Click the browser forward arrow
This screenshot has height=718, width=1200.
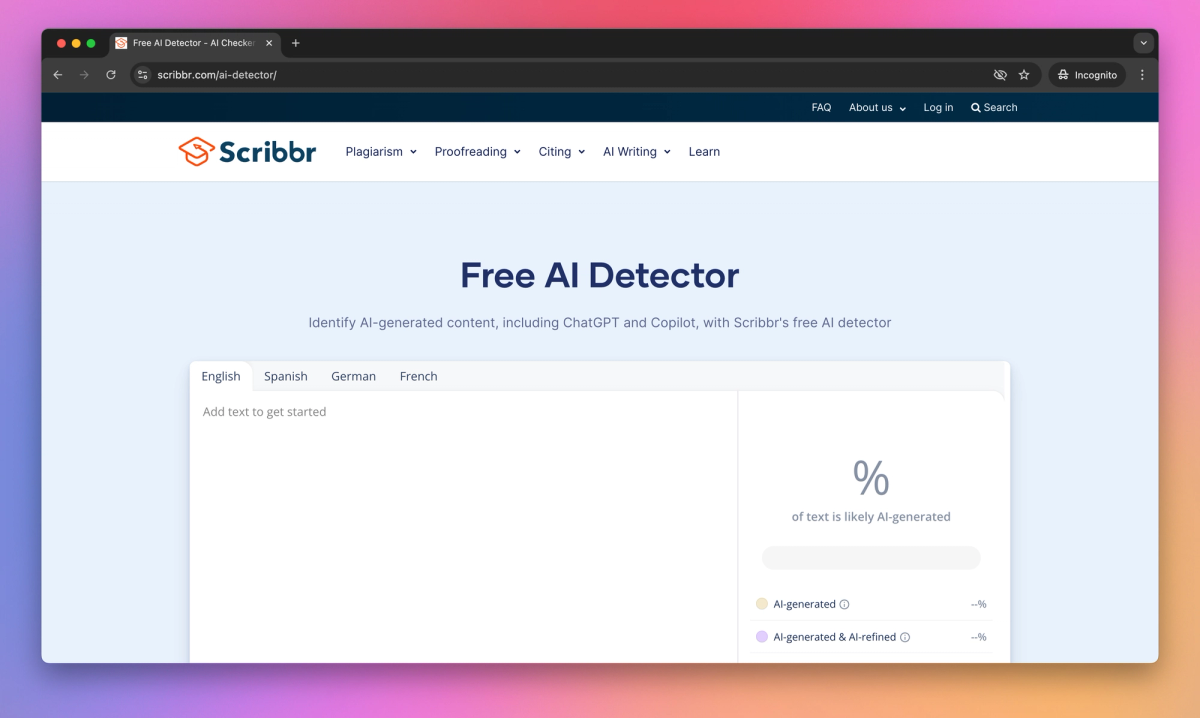[84, 75]
